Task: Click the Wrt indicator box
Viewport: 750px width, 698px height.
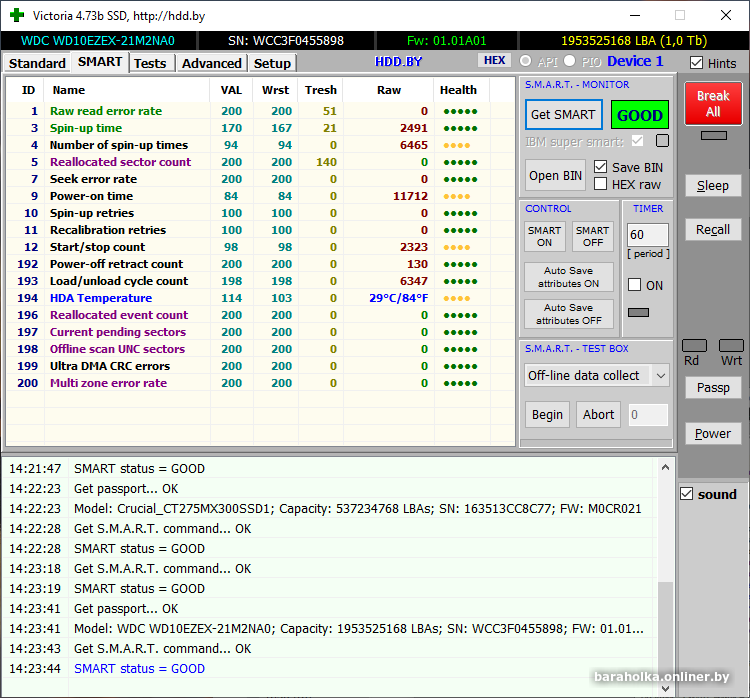Action: pyautogui.click(x=731, y=345)
